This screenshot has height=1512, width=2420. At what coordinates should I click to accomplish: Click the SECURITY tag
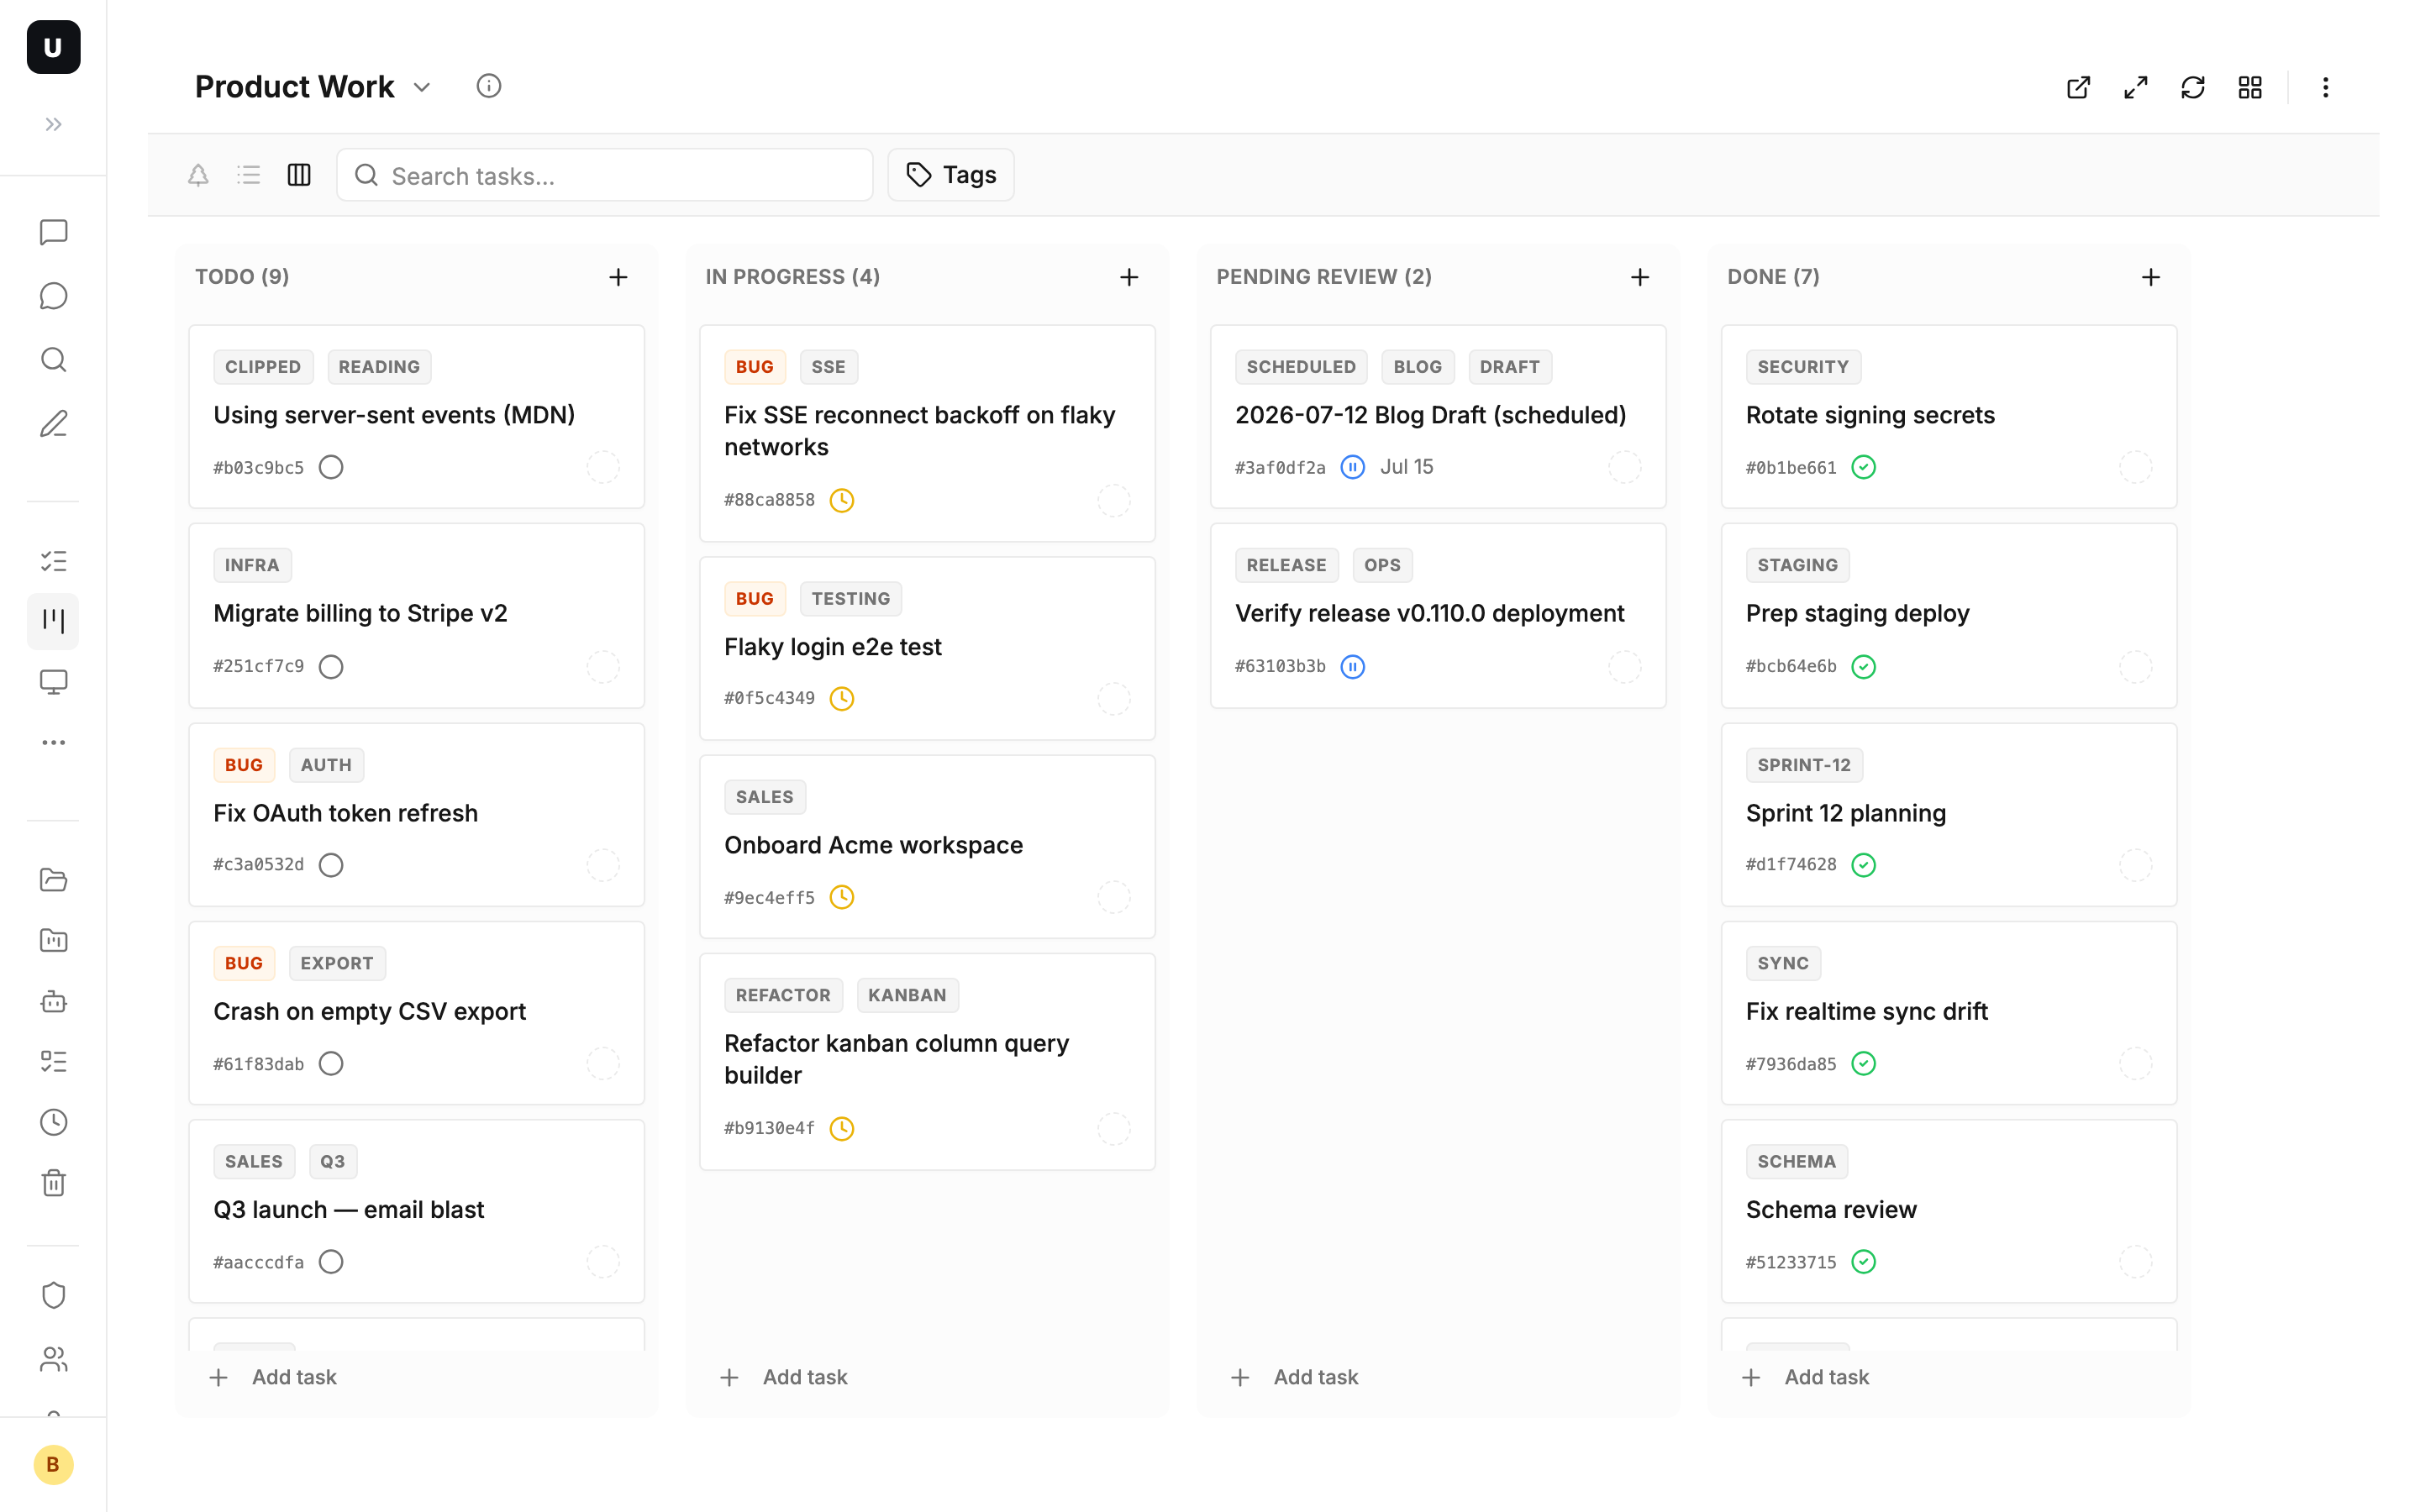pyautogui.click(x=1803, y=367)
